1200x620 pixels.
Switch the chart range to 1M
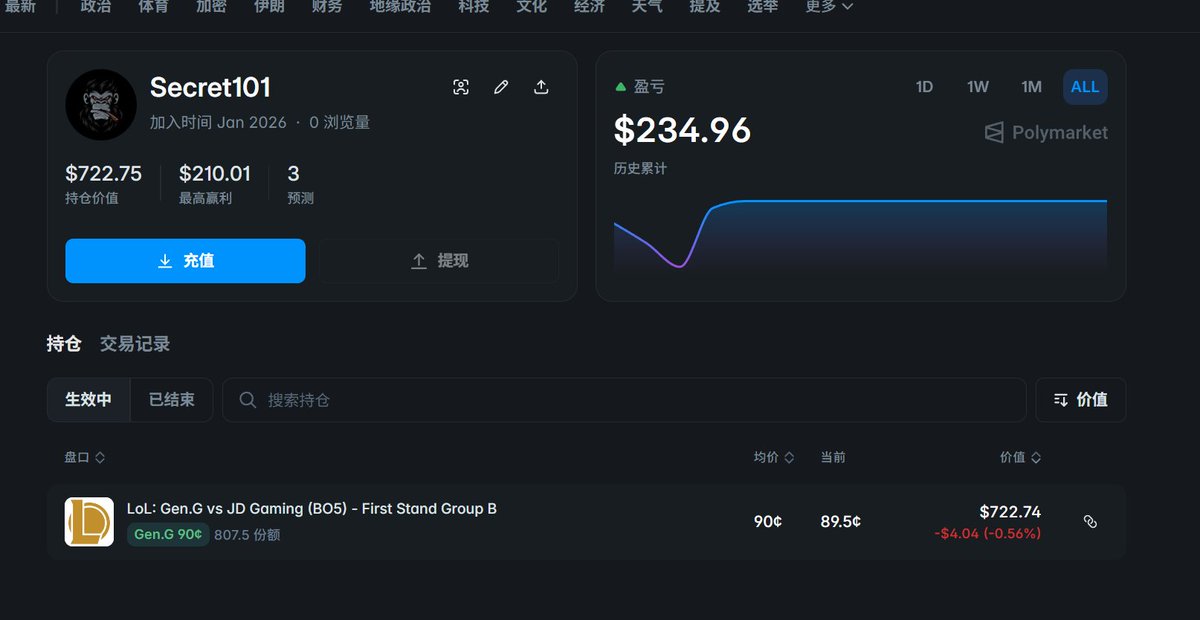point(1031,87)
